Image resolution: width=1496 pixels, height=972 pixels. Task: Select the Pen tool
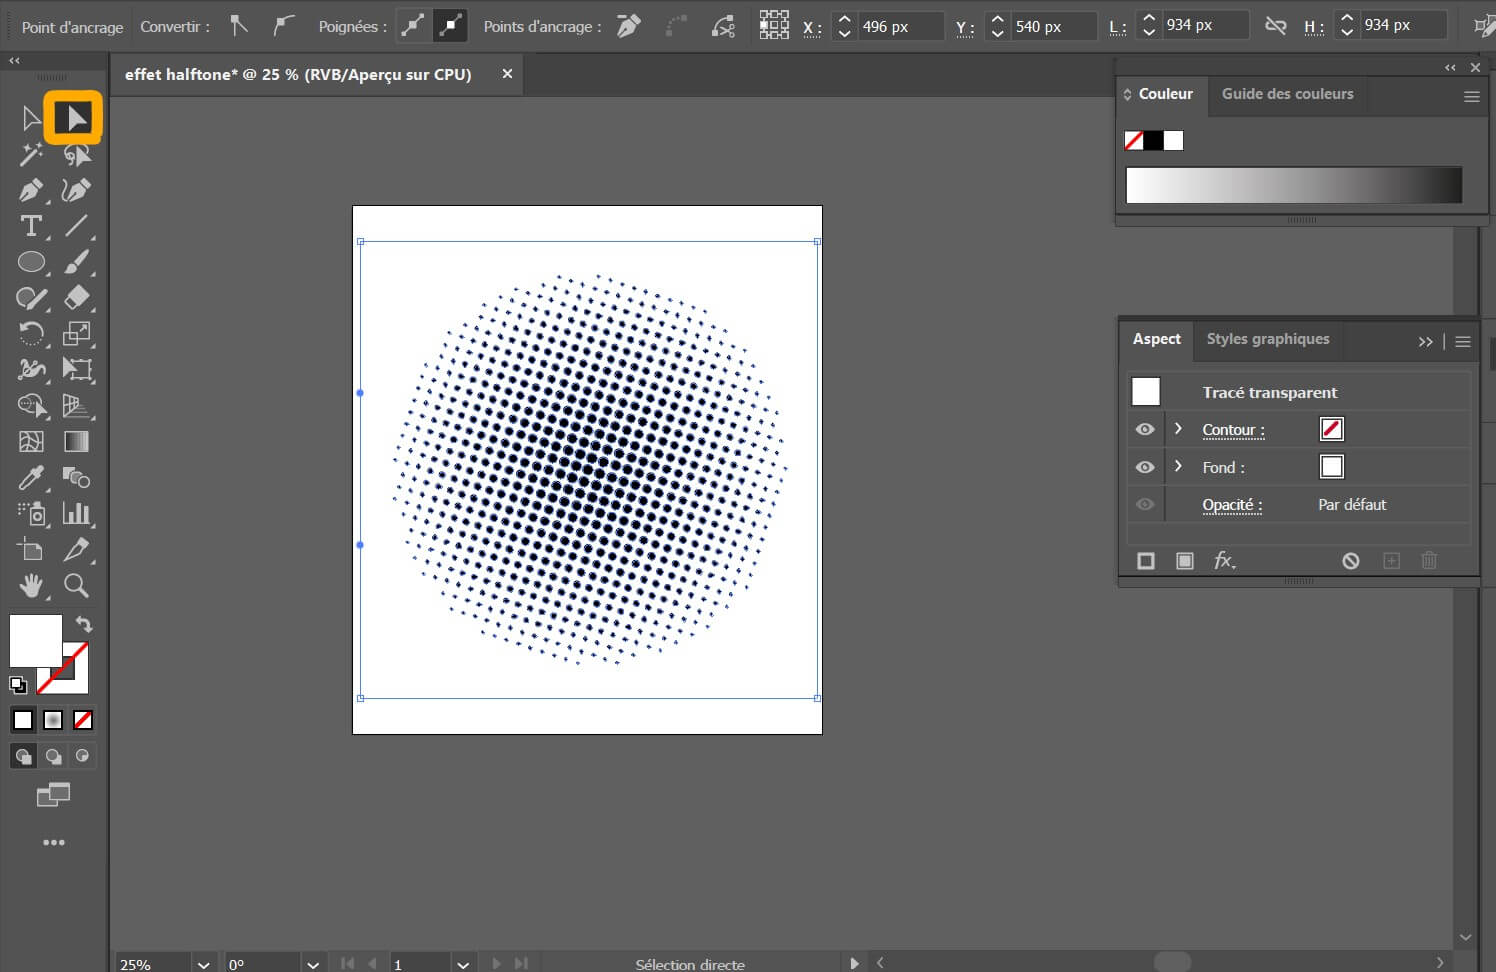[x=31, y=190]
